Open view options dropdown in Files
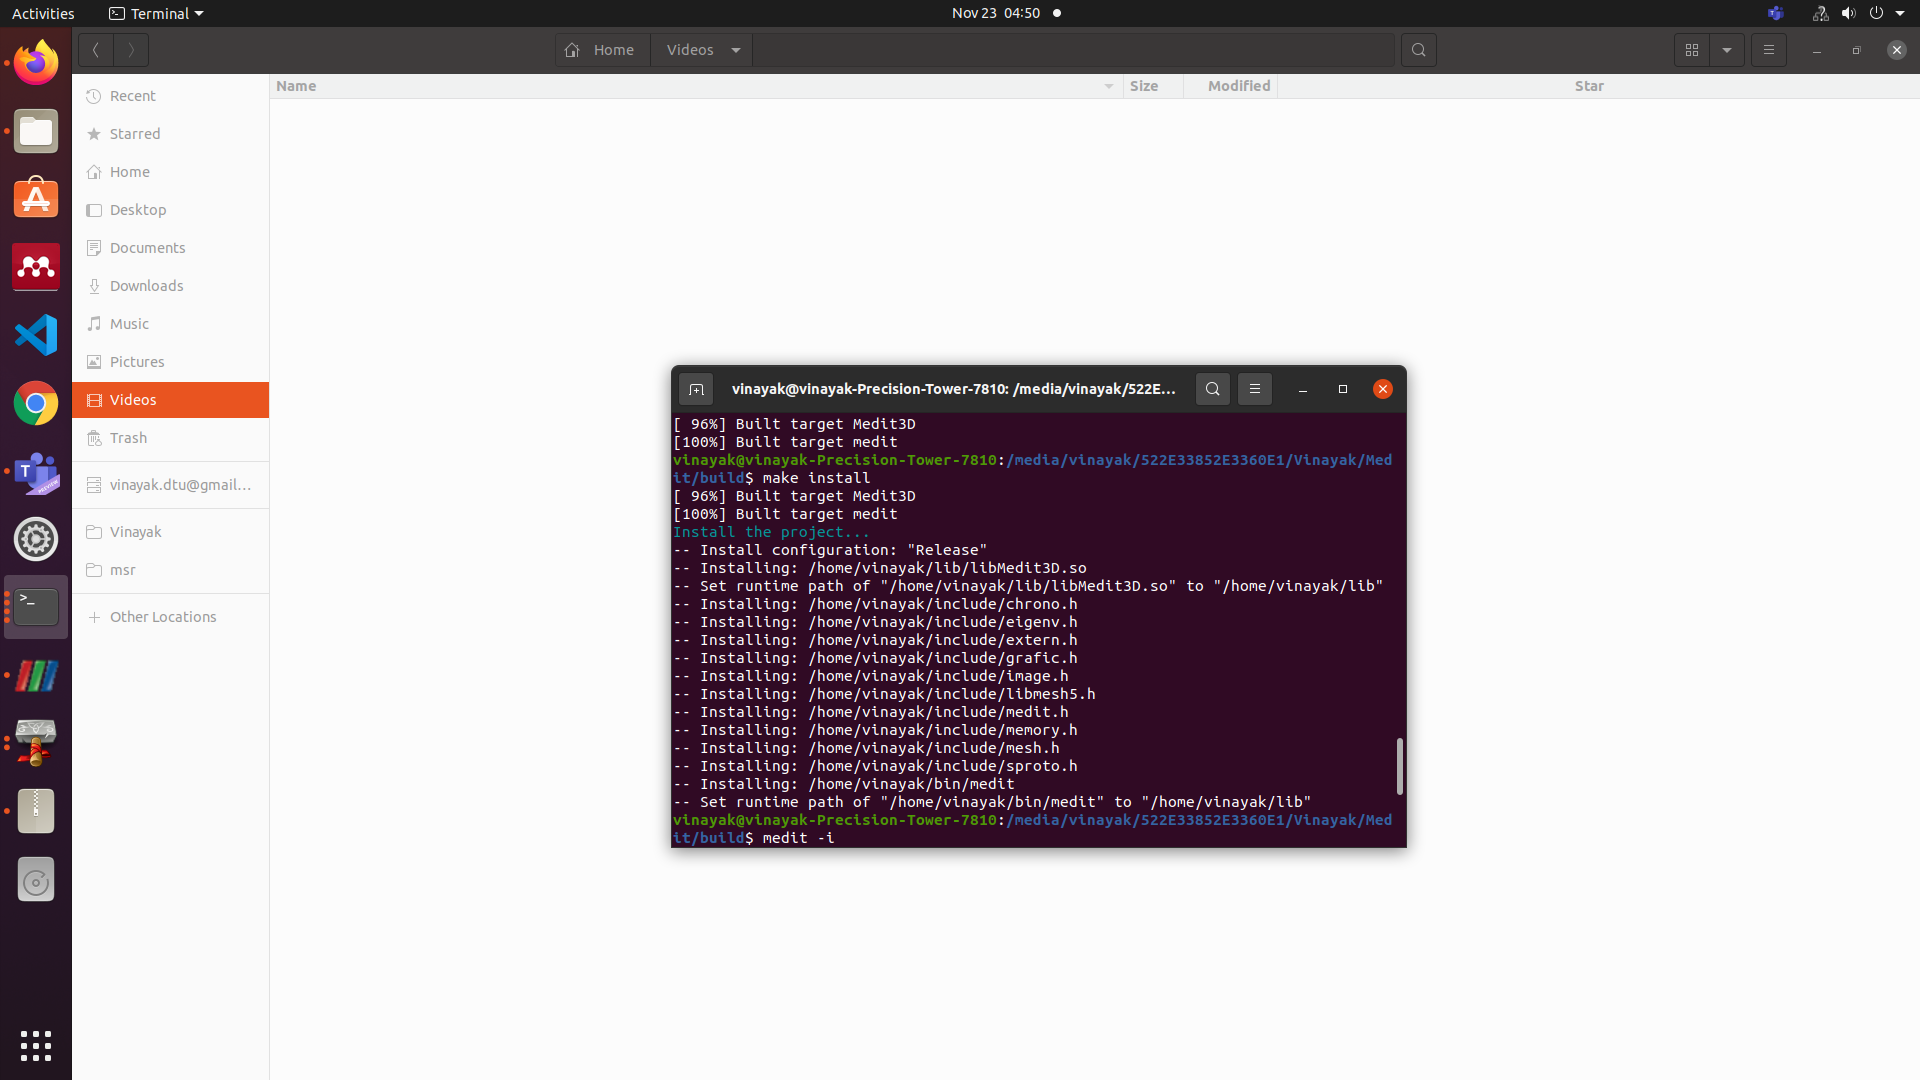1920x1080 pixels. click(1727, 50)
